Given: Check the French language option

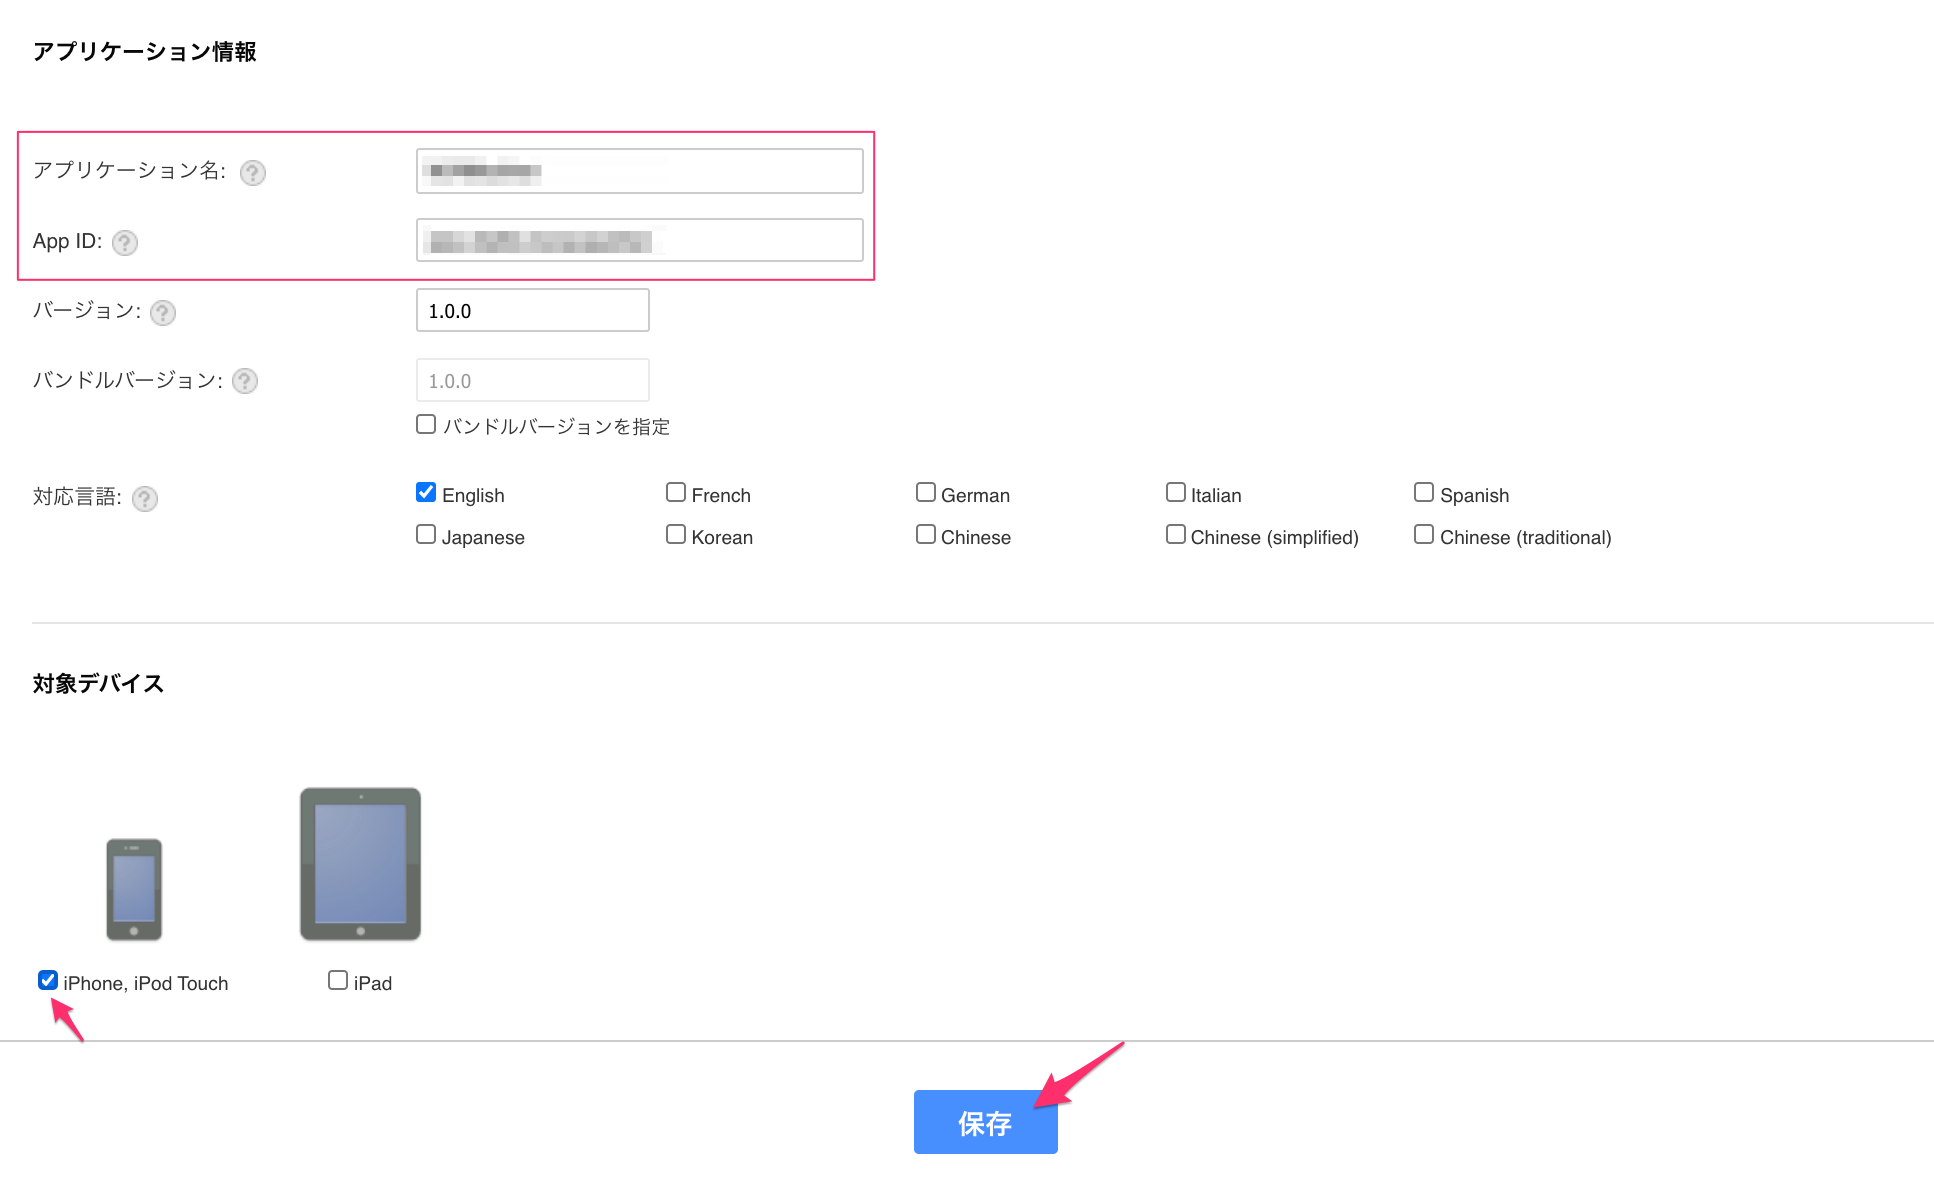Looking at the screenshot, I should (x=676, y=493).
